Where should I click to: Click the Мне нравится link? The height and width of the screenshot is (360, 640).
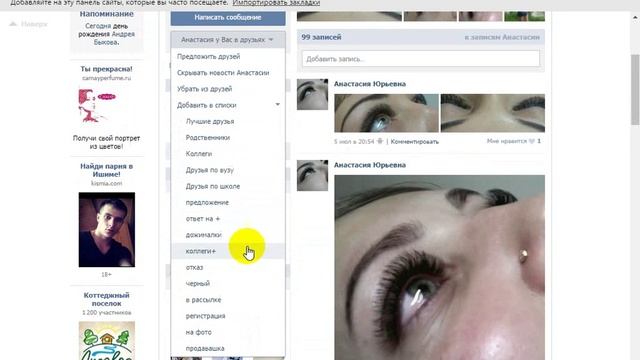[507, 141]
